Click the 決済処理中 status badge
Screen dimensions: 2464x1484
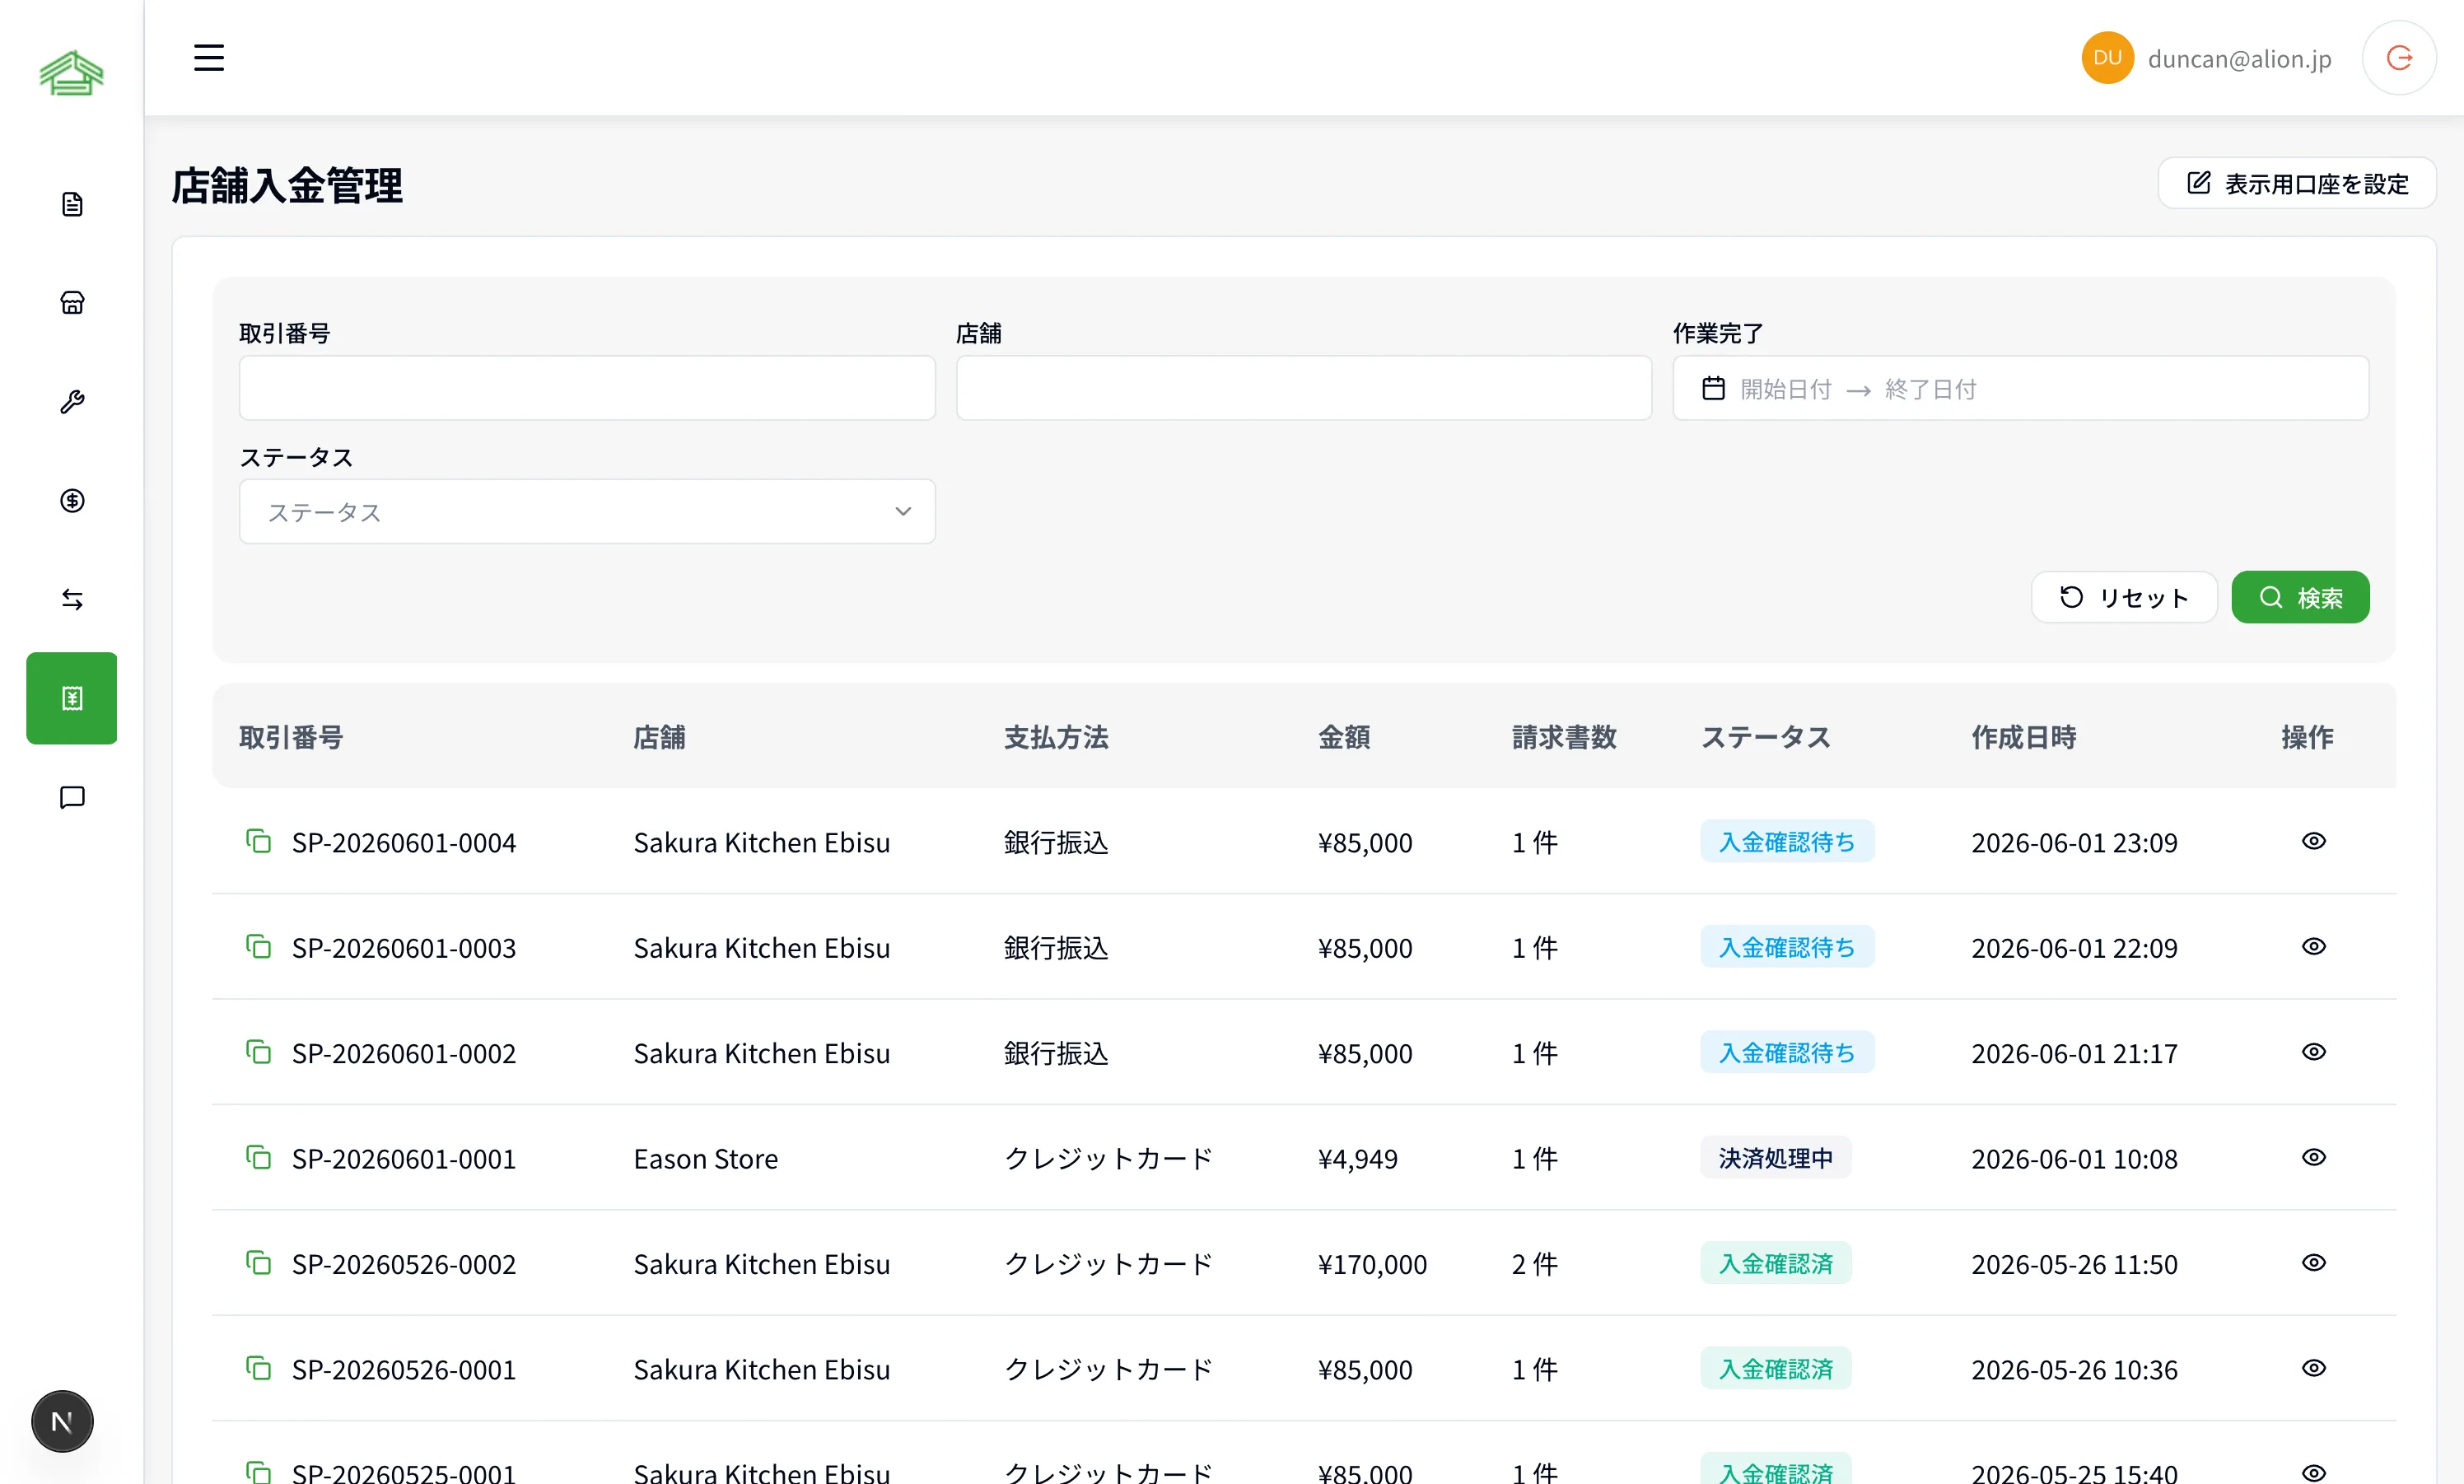1775,1157
